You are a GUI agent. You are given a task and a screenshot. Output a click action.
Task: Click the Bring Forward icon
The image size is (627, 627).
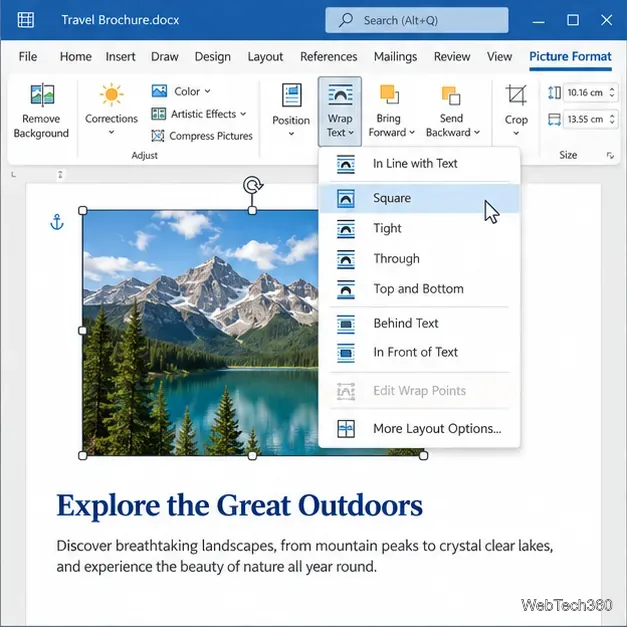coord(389,95)
